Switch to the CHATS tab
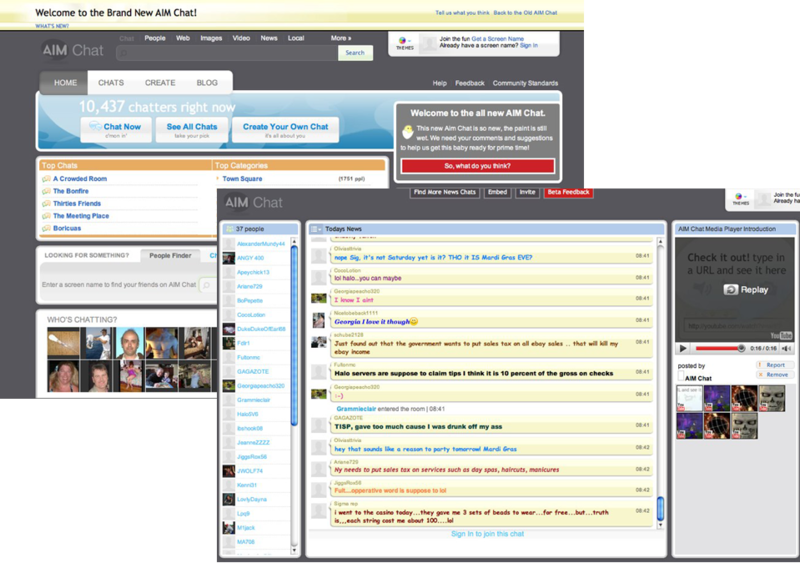 point(111,83)
